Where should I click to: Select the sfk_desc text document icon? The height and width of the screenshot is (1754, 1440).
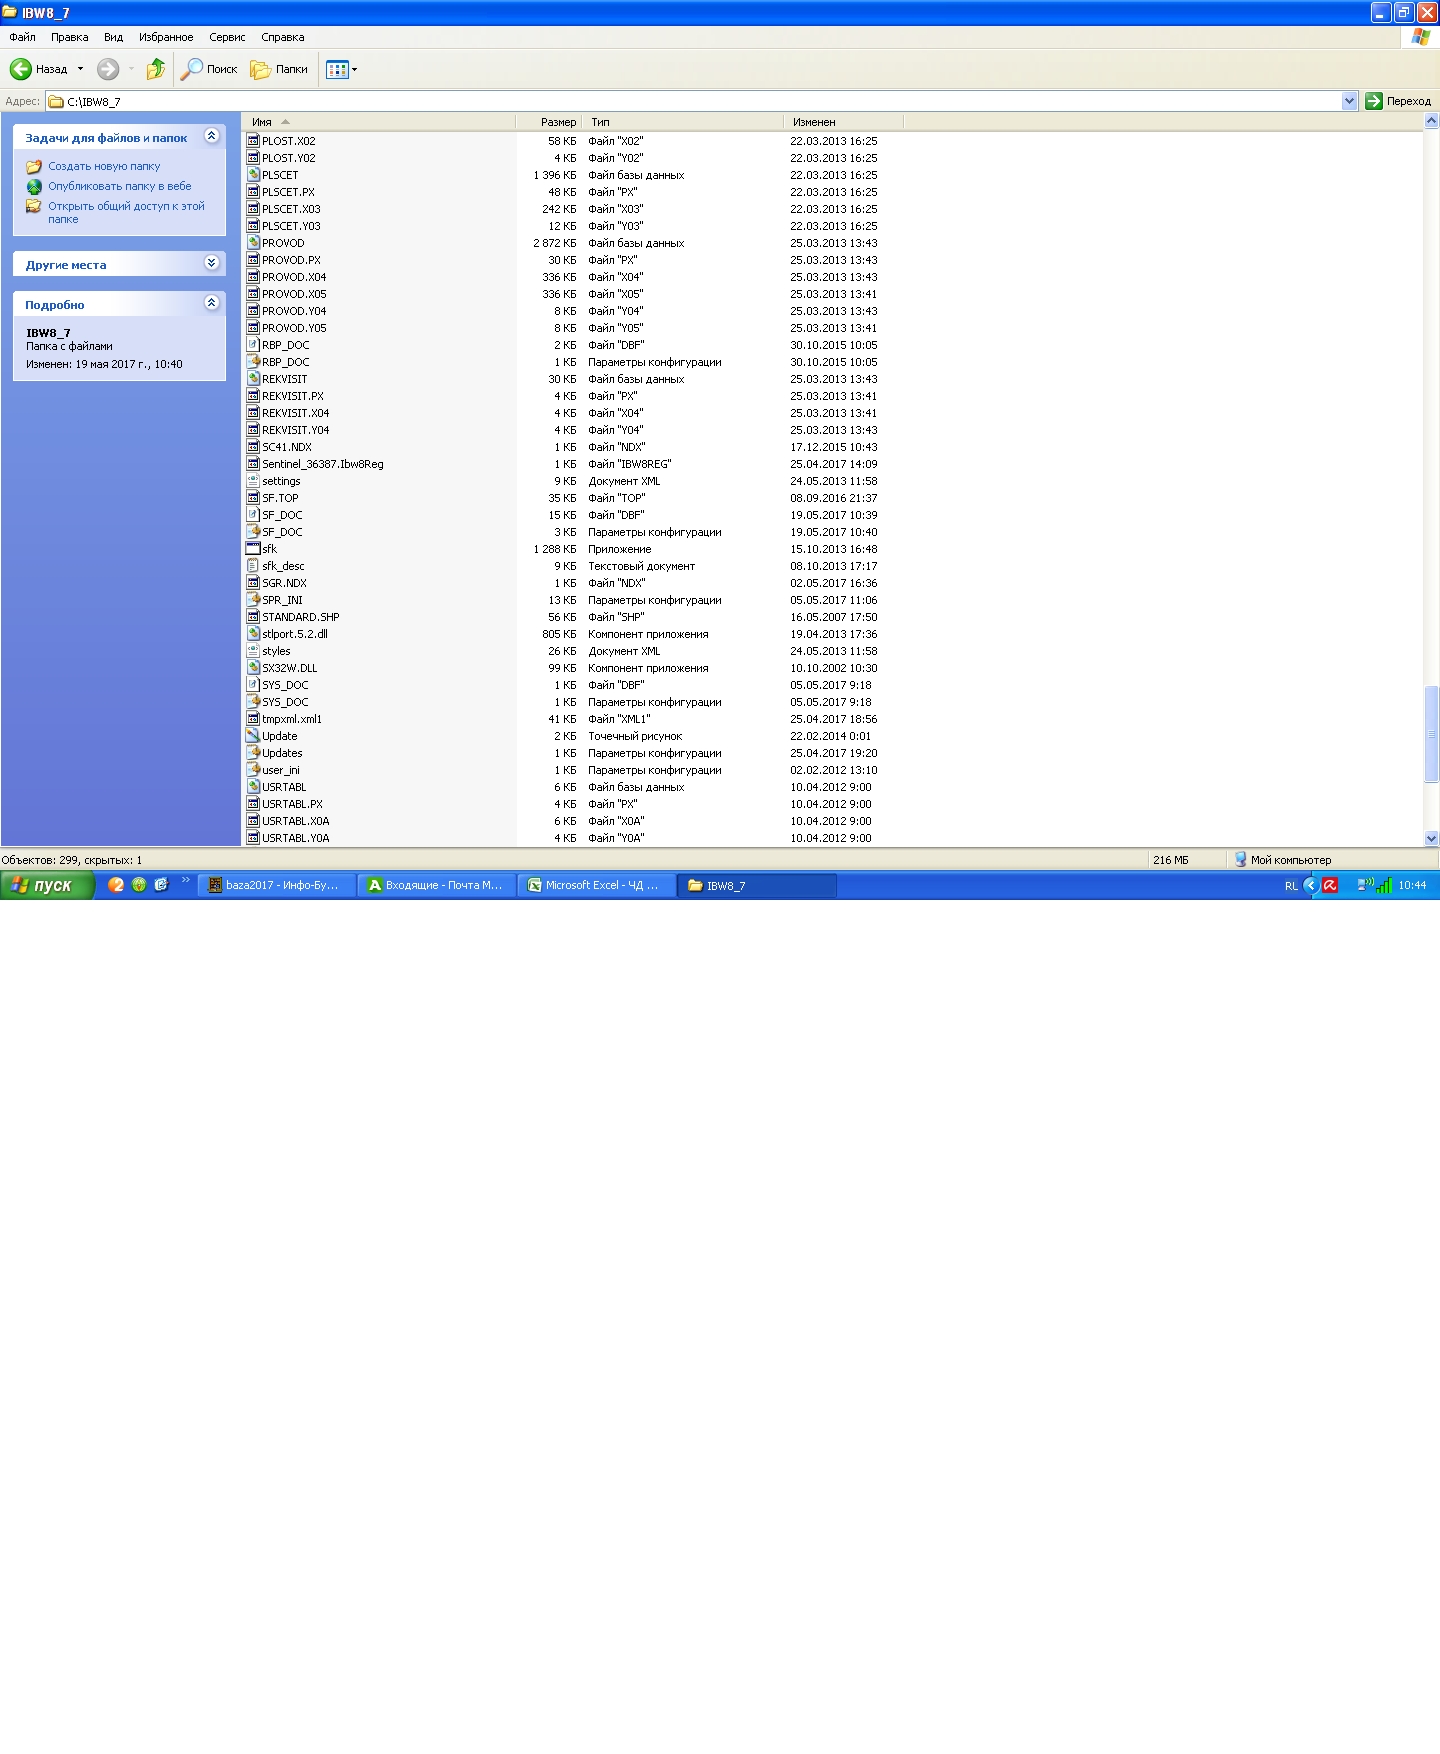coord(253,566)
